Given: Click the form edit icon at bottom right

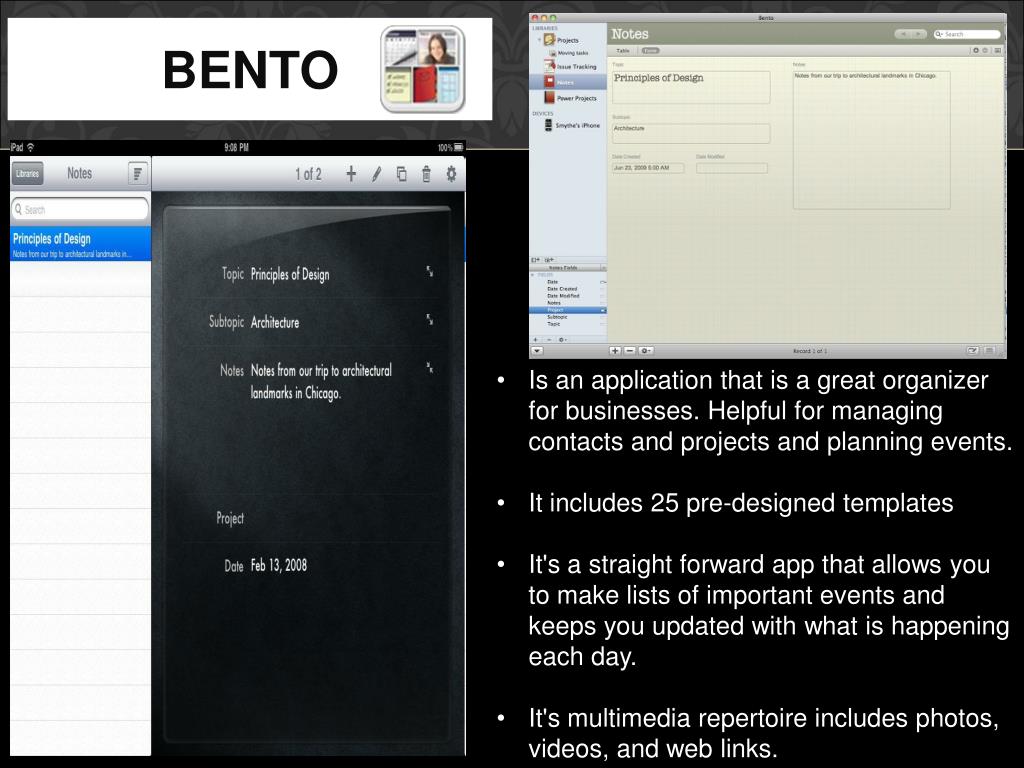Looking at the screenshot, I should [x=972, y=351].
